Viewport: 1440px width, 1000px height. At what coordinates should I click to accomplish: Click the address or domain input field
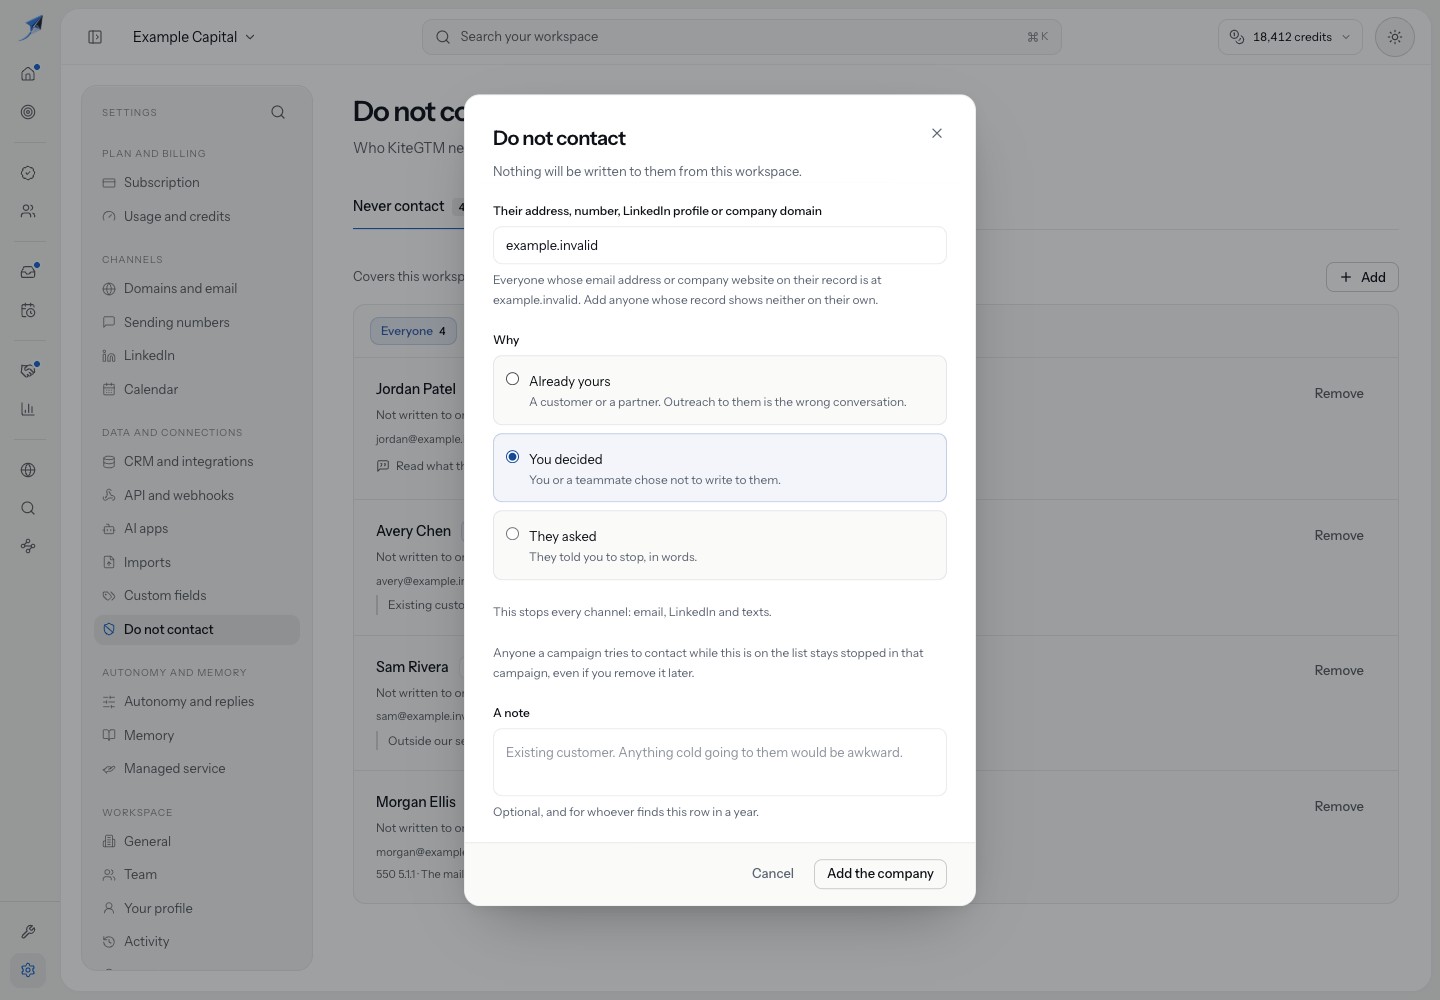coord(720,245)
